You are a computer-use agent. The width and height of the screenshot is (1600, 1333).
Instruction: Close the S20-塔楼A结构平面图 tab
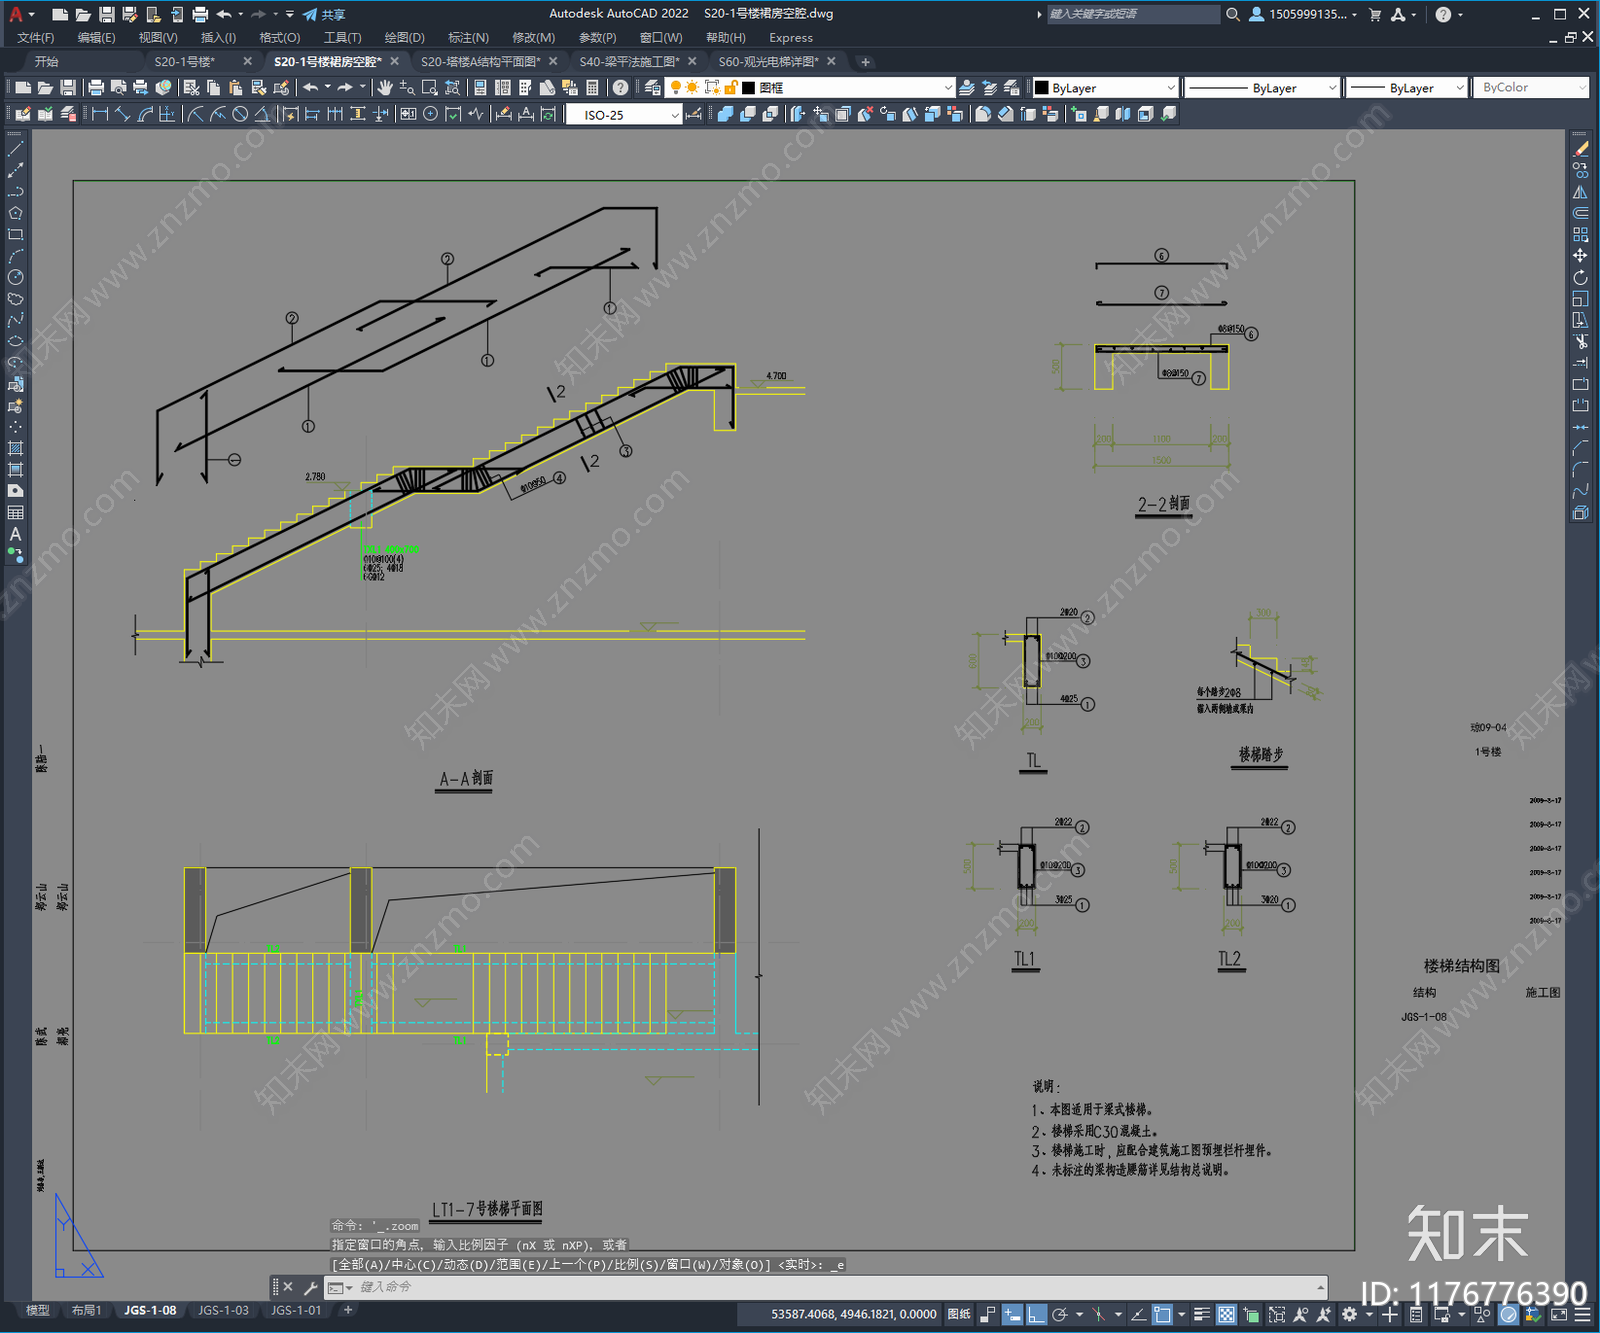click(553, 62)
